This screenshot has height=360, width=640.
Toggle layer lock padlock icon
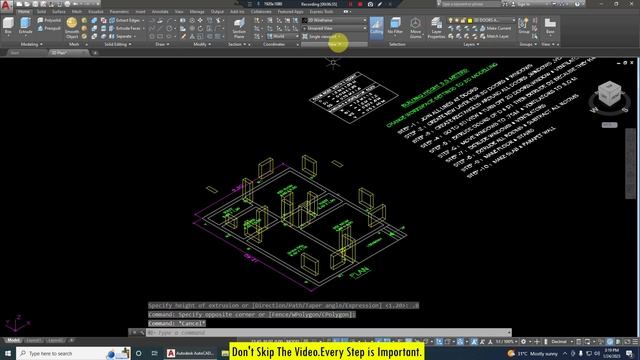[x=464, y=20]
